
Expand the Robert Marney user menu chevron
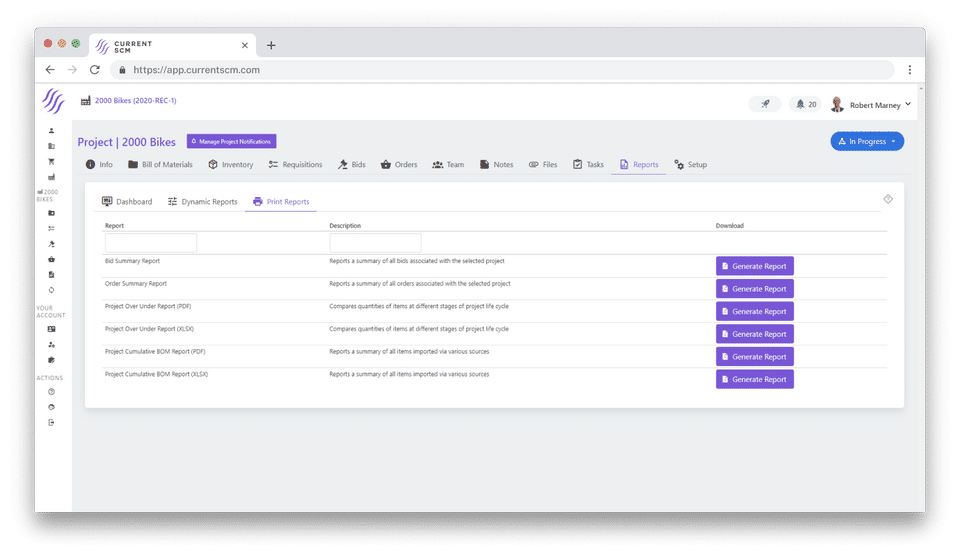tap(908, 105)
